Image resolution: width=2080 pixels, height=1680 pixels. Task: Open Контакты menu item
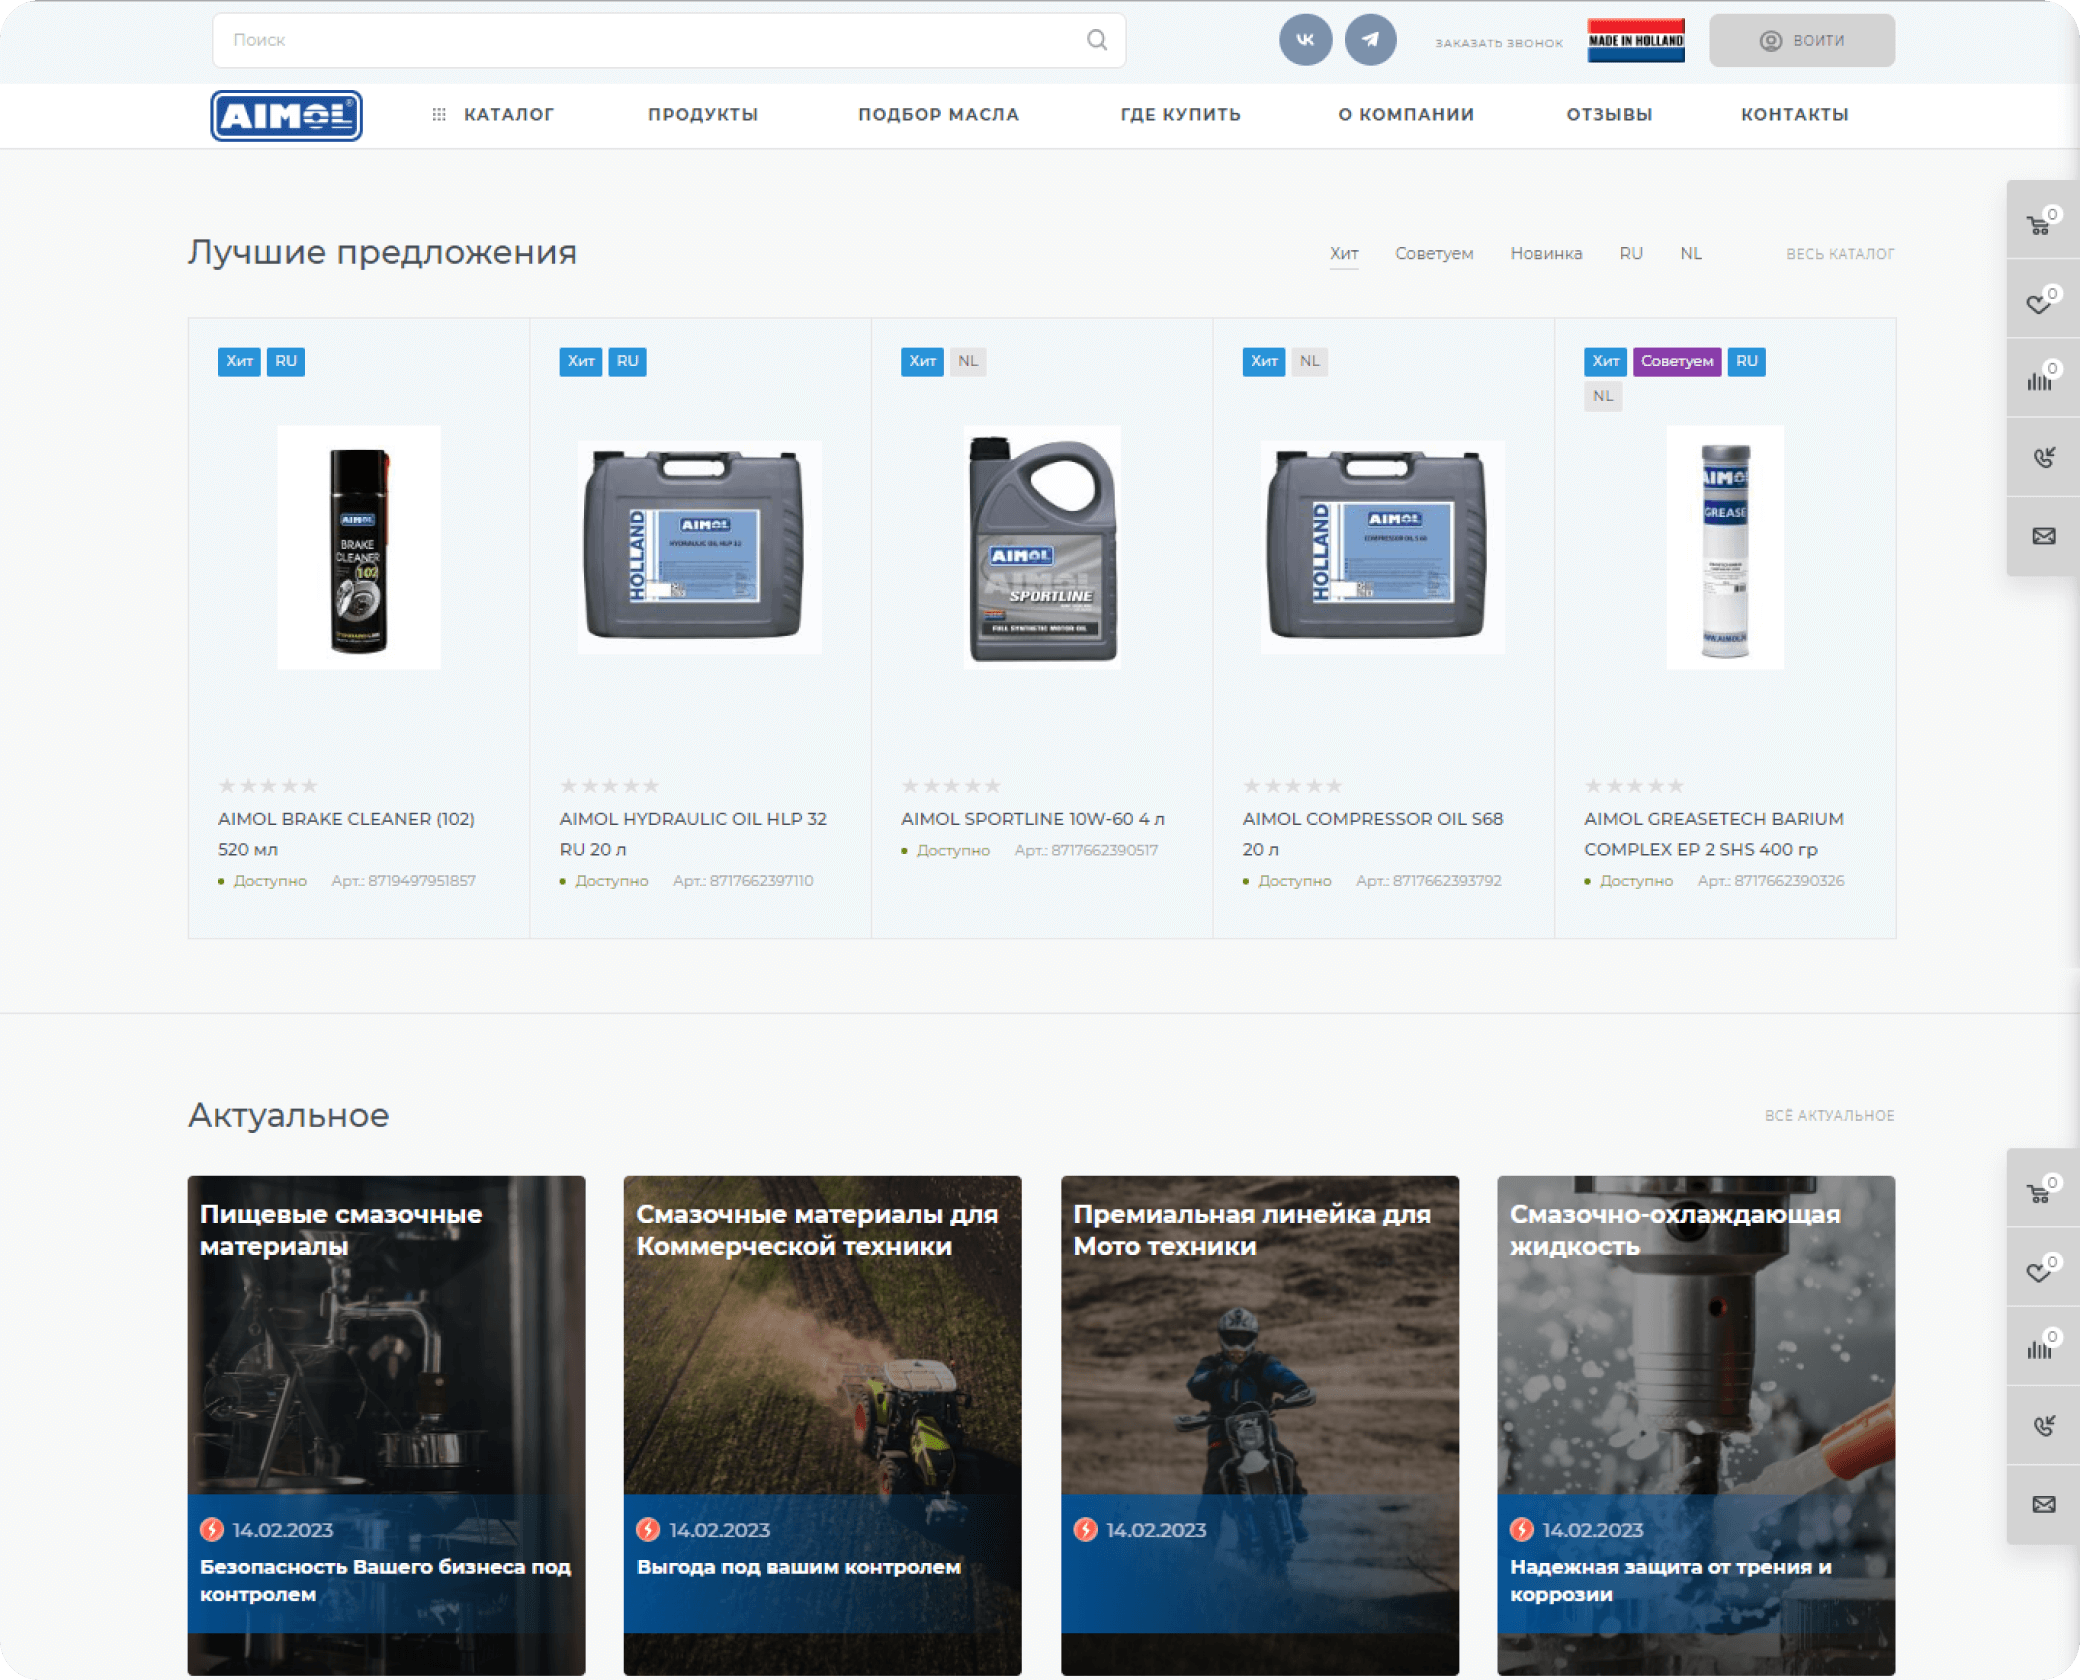pyautogui.click(x=1794, y=115)
